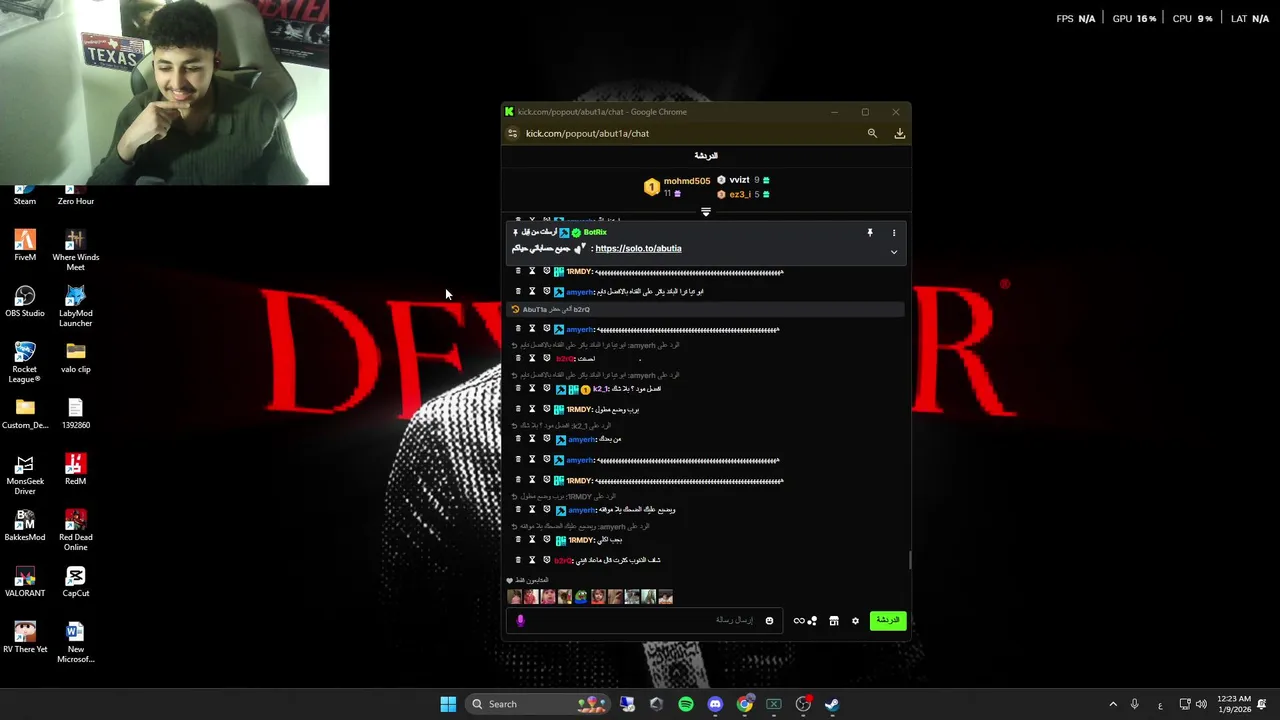Click the AbuT1a unban notice for b2rQ

click(x=706, y=309)
